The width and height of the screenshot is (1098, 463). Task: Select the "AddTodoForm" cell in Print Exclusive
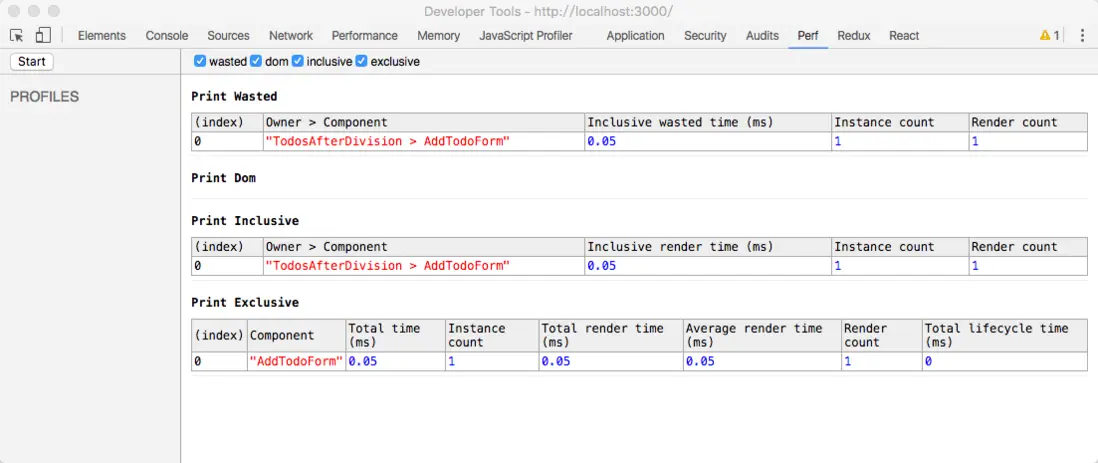click(x=296, y=361)
